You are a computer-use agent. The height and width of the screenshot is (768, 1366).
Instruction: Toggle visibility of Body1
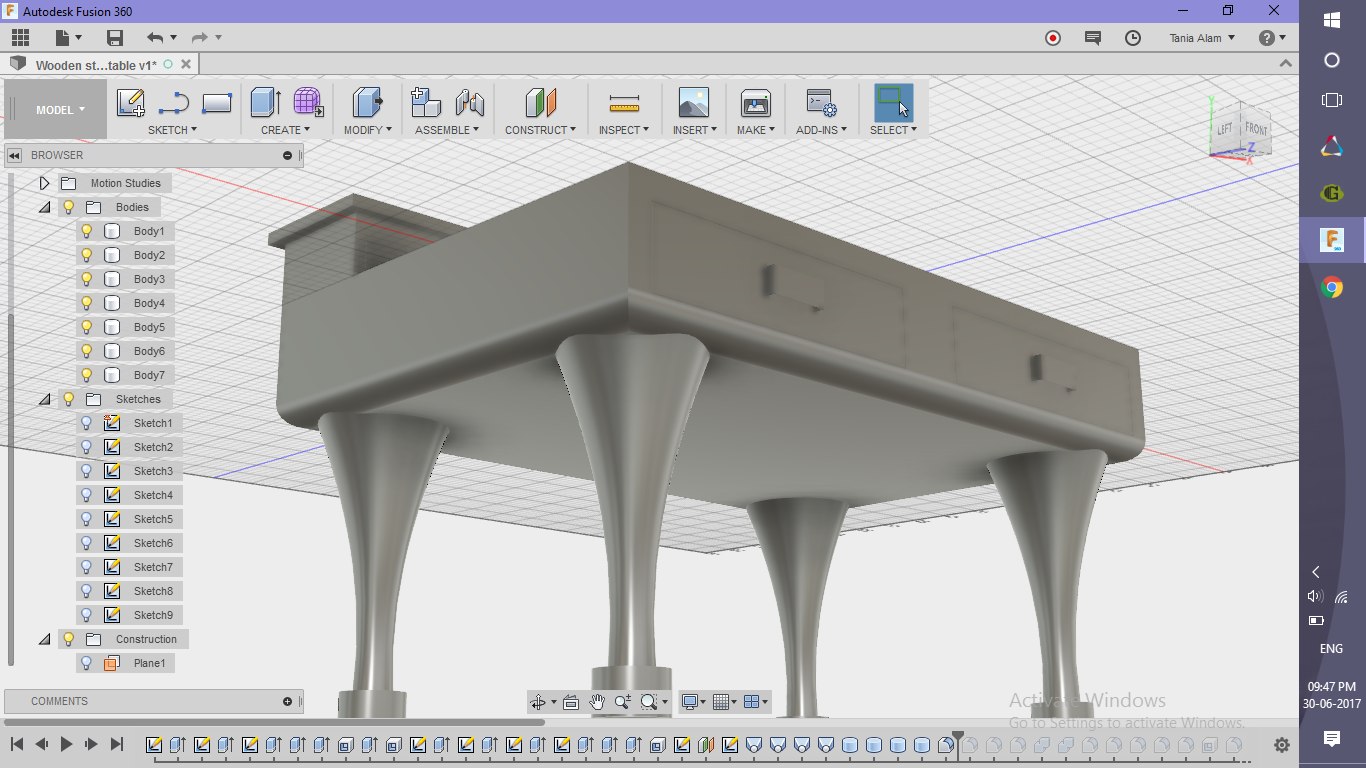click(86, 231)
